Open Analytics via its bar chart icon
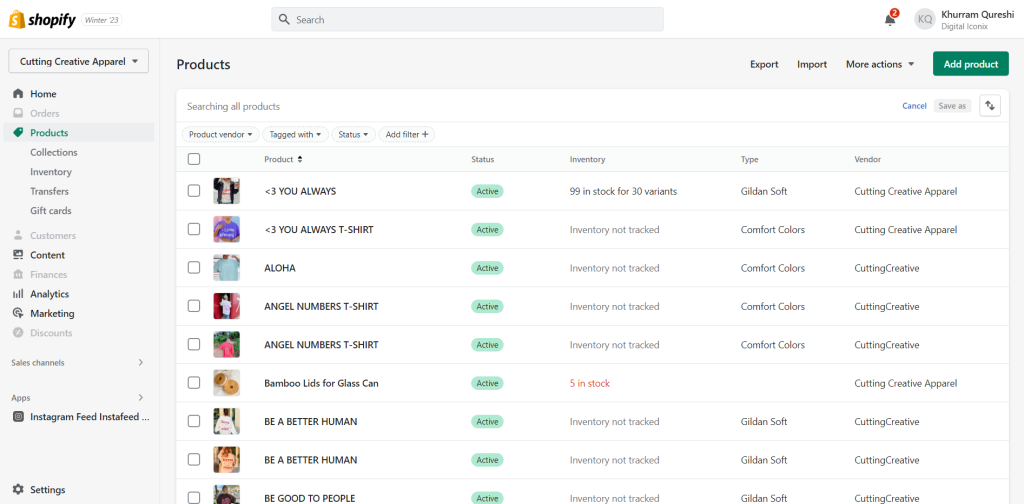Image resolution: width=1024 pixels, height=504 pixels. click(x=18, y=294)
